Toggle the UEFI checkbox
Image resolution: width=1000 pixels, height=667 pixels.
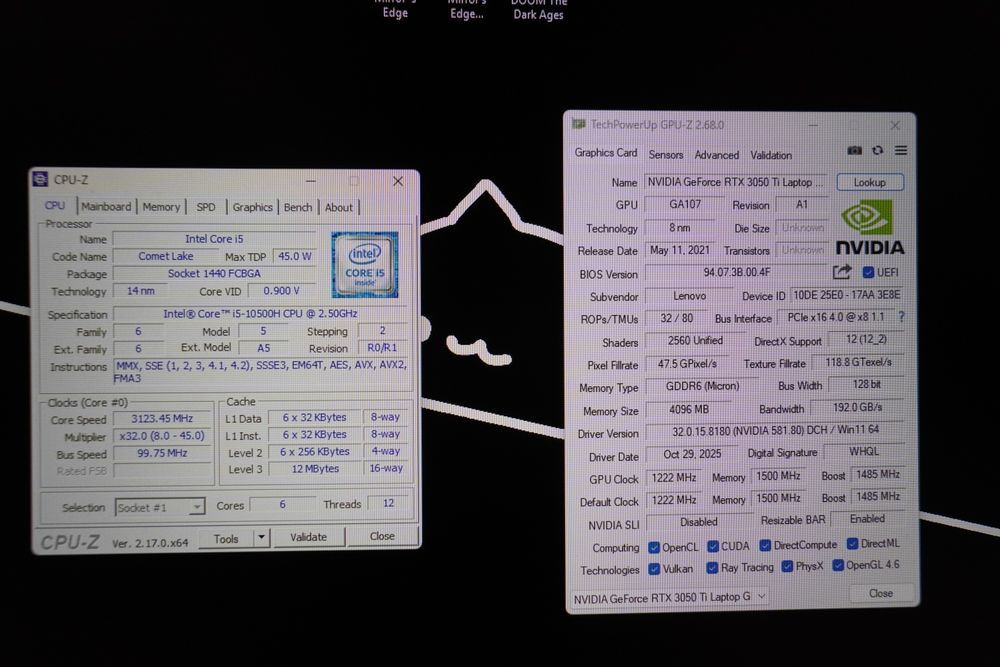point(868,272)
